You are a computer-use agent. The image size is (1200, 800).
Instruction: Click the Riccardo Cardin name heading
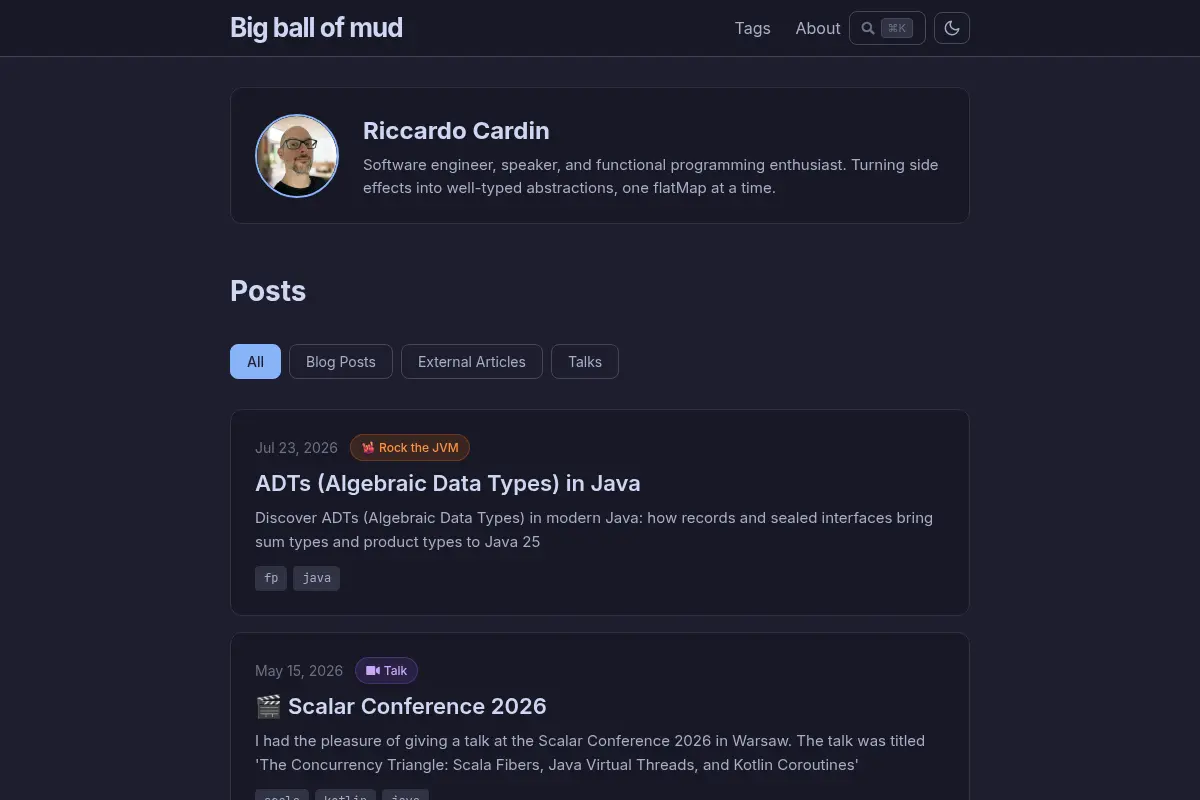(456, 131)
